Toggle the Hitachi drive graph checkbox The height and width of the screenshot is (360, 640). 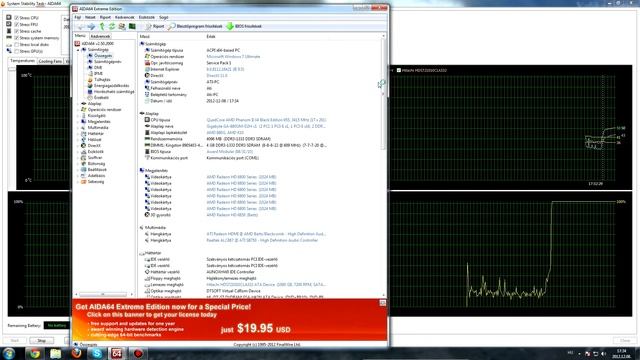[399, 70]
